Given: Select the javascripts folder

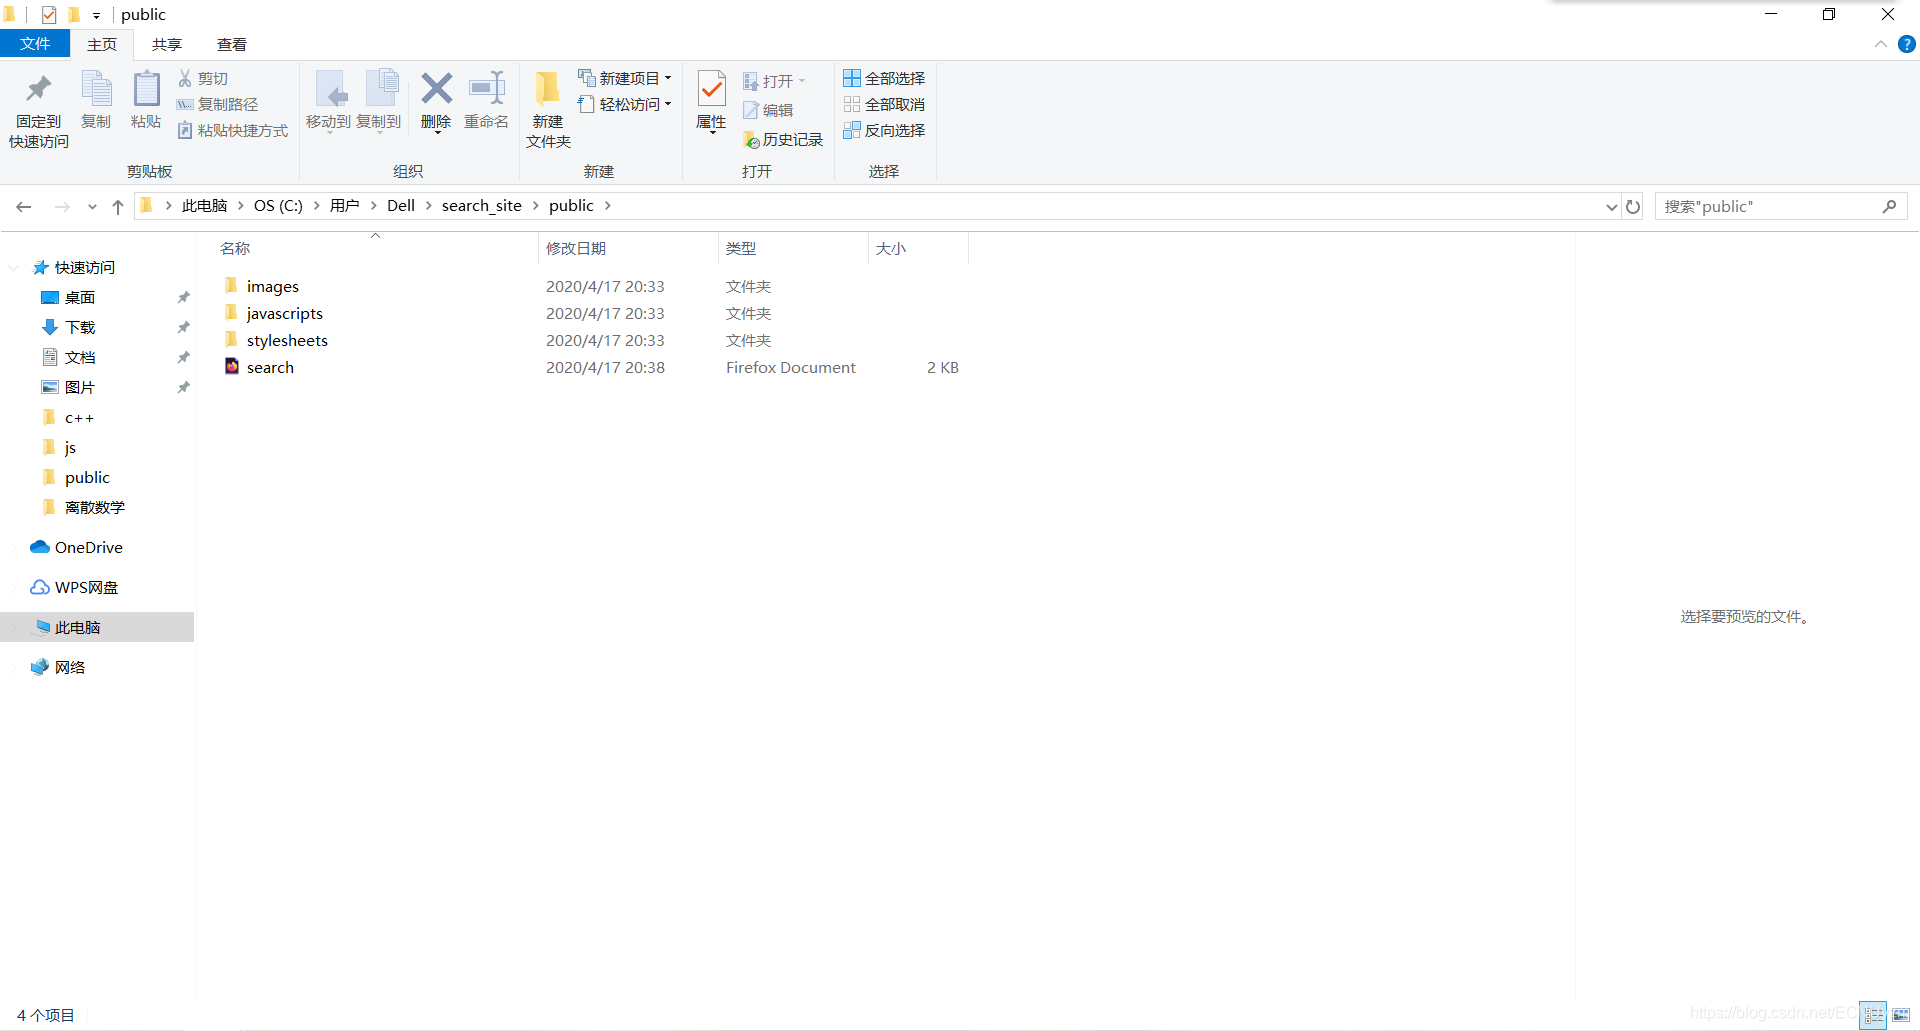Looking at the screenshot, I should coord(285,314).
